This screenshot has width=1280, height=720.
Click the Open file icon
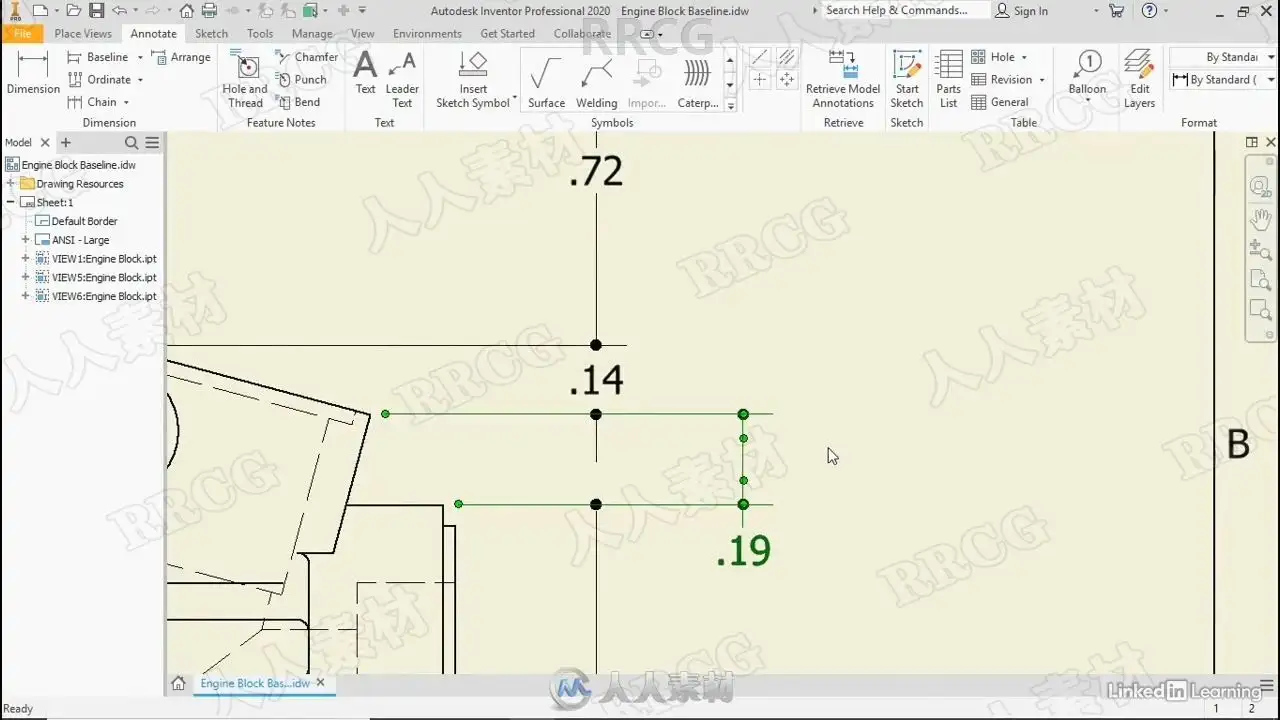(x=73, y=11)
